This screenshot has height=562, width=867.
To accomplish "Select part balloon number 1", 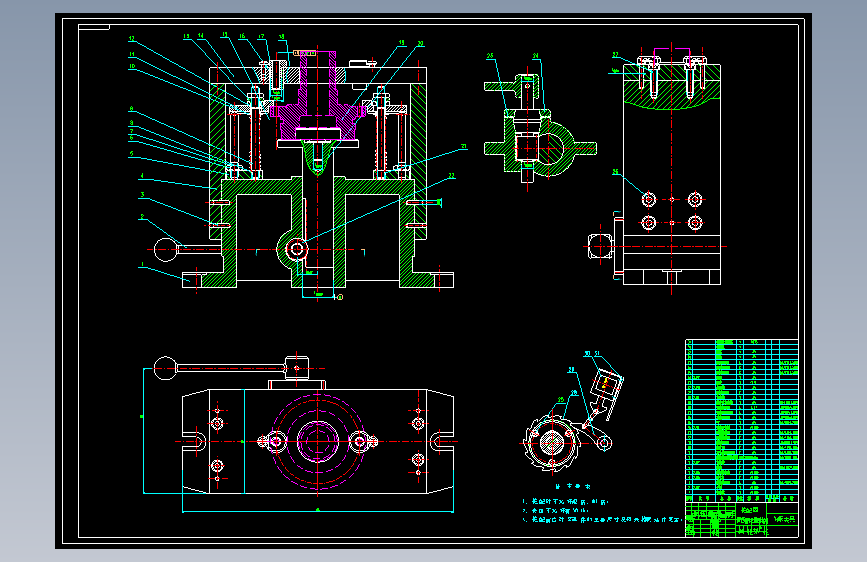I will pos(142,265).
